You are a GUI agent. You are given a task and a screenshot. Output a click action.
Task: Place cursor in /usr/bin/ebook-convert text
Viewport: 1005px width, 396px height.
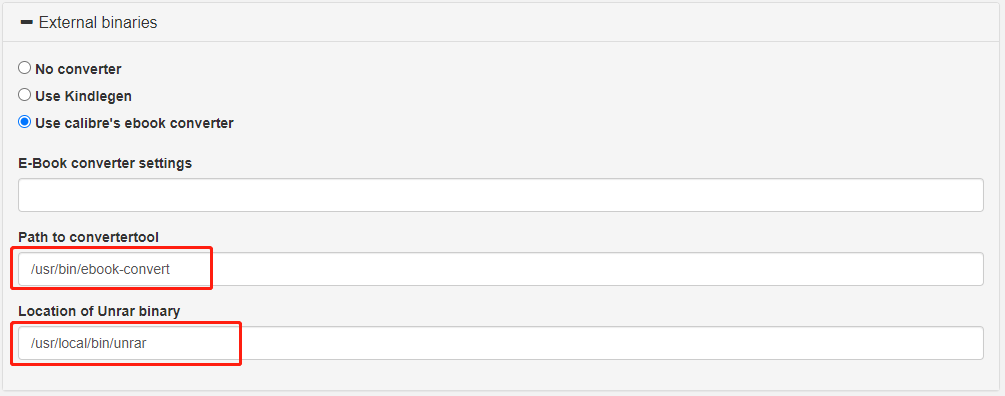(x=101, y=269)
